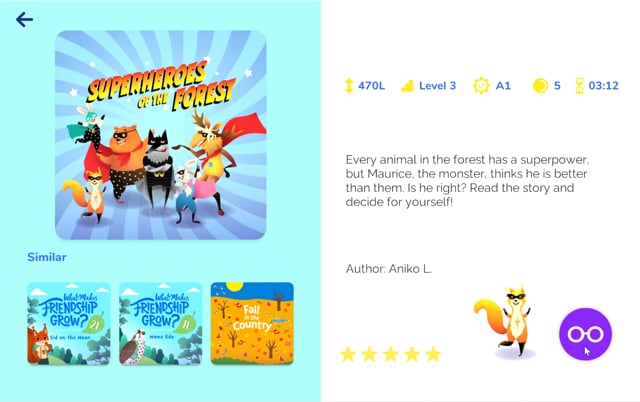Click the Author: Aniko L. text
This screenshot has width=640, height=402.
[x=389, y=269]
